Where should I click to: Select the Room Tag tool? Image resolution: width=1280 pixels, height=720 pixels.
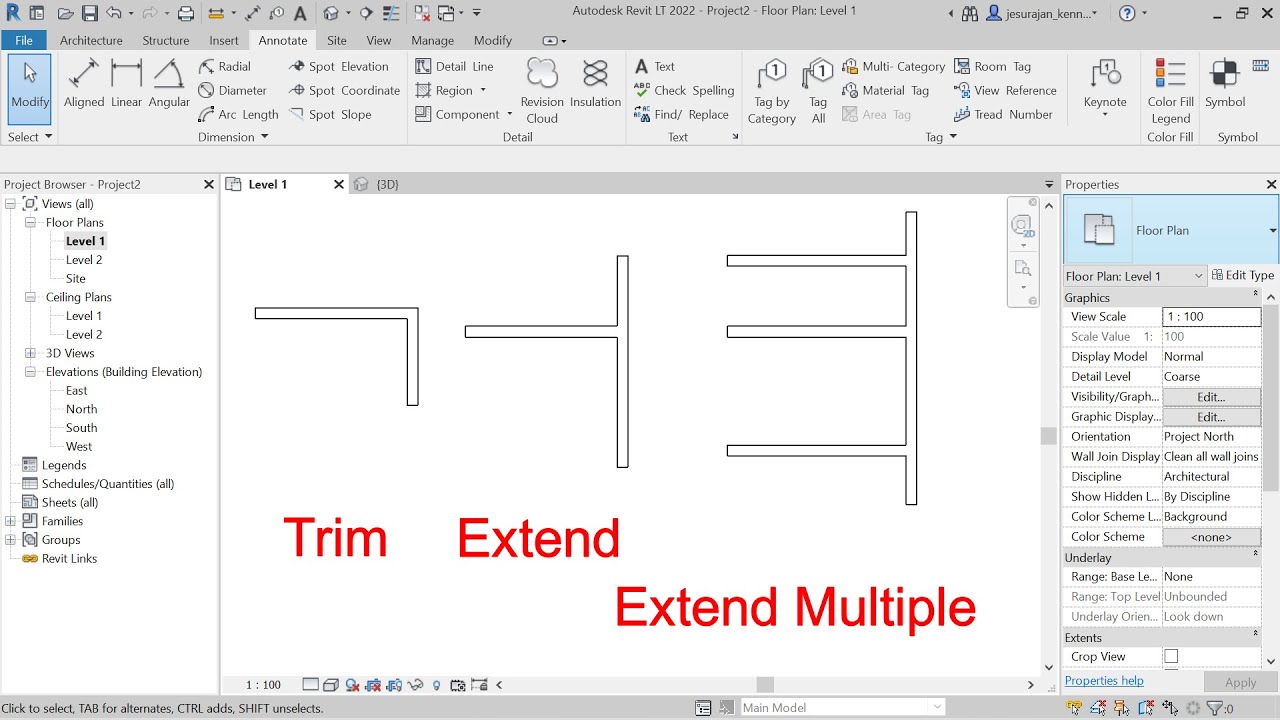pyautogui.click(x=992, y=66)
